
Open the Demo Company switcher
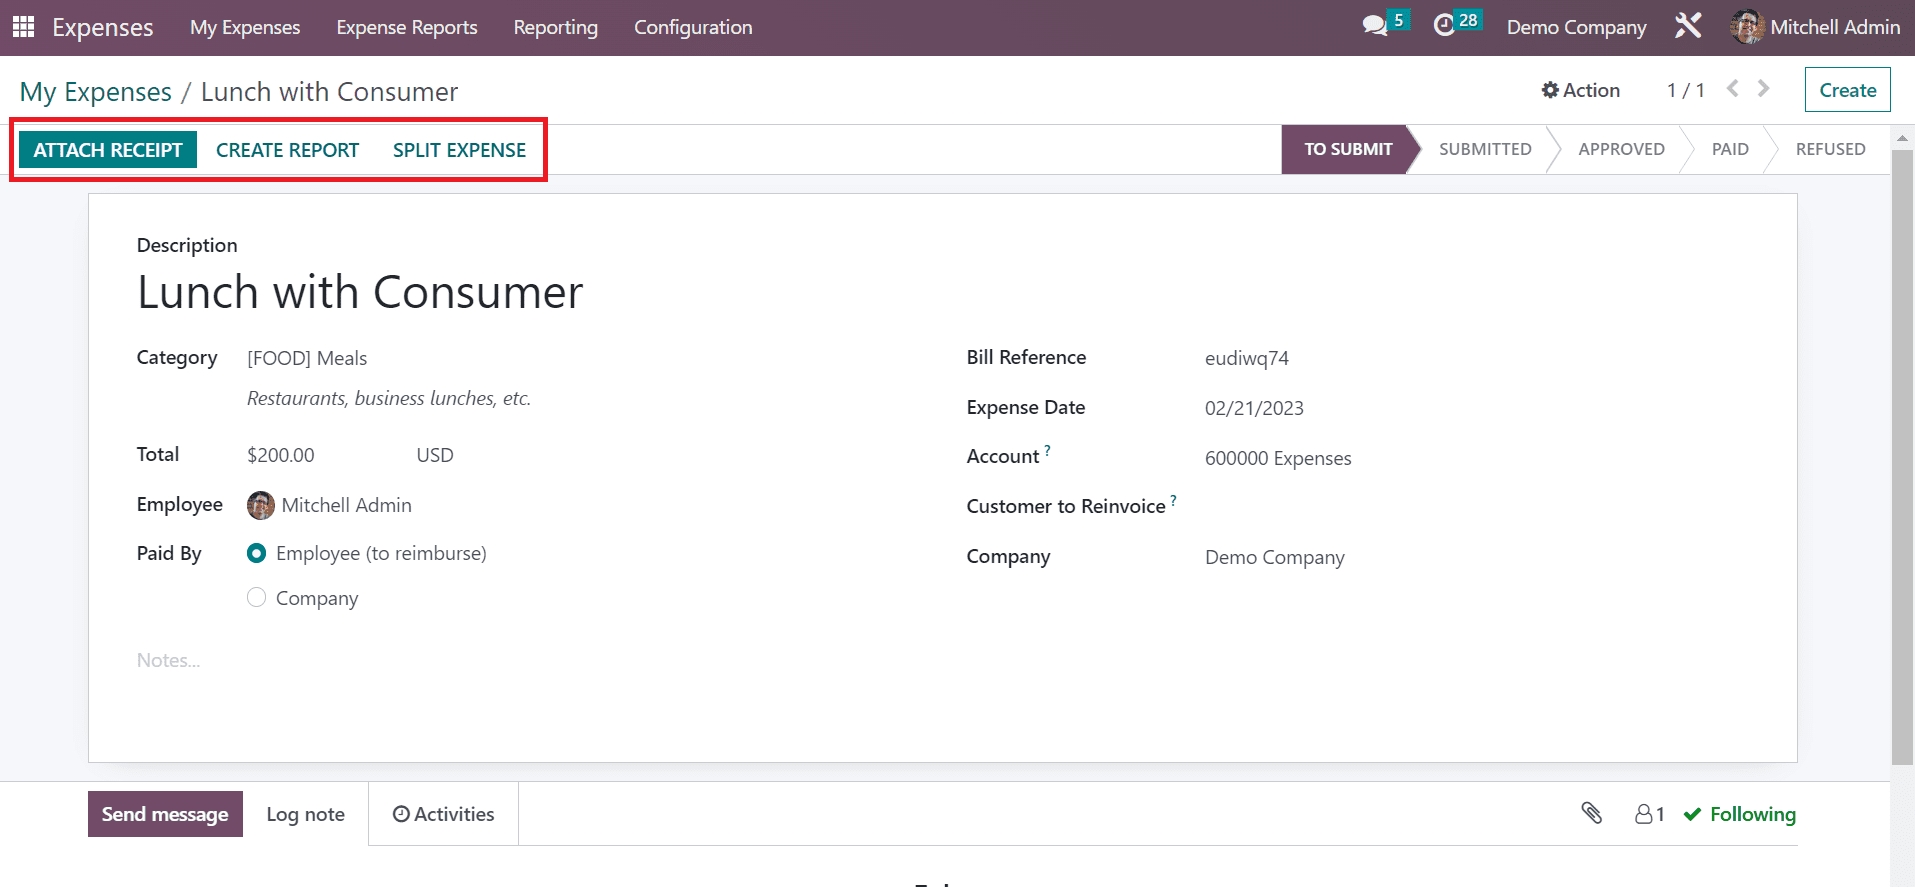click(1576, 27)
